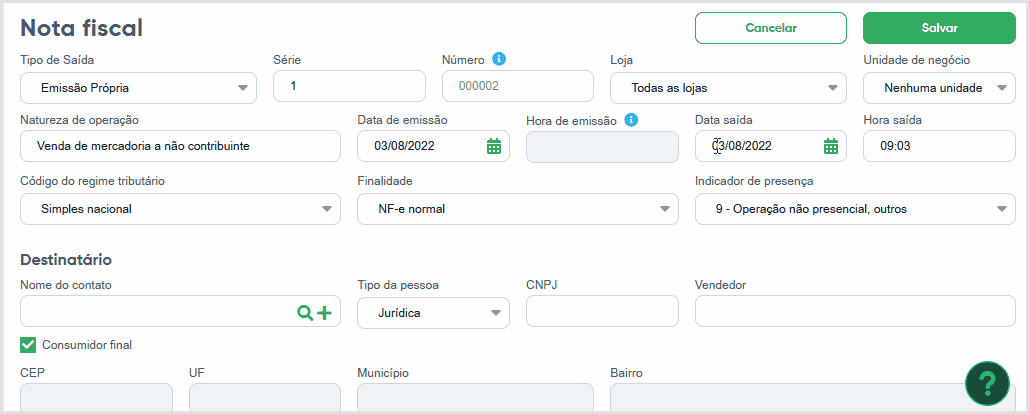Click the CNPJ input field
Viewport: 1029px width, 414px height.
coord(602,311)
